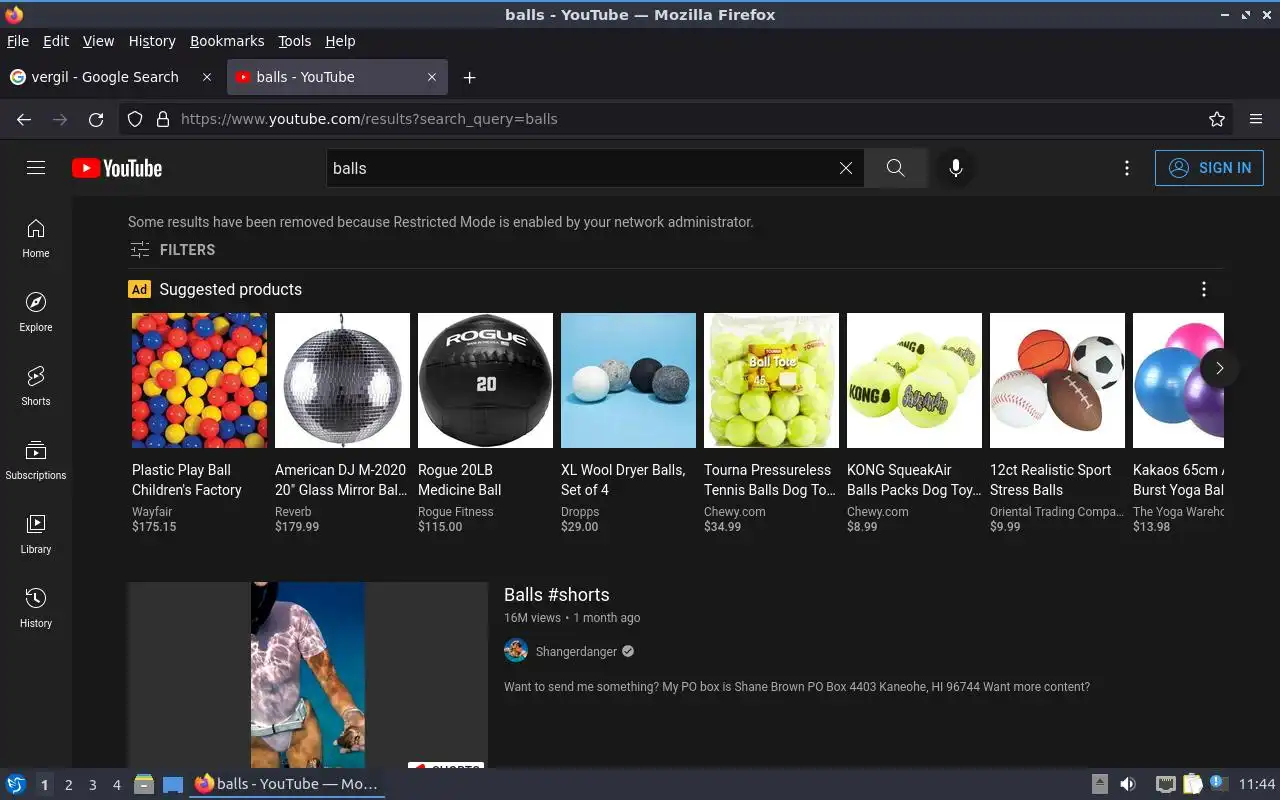Open the Tools menu
Image resolution: width=1280 pixels, height=800 pixels.
(294, 41)
